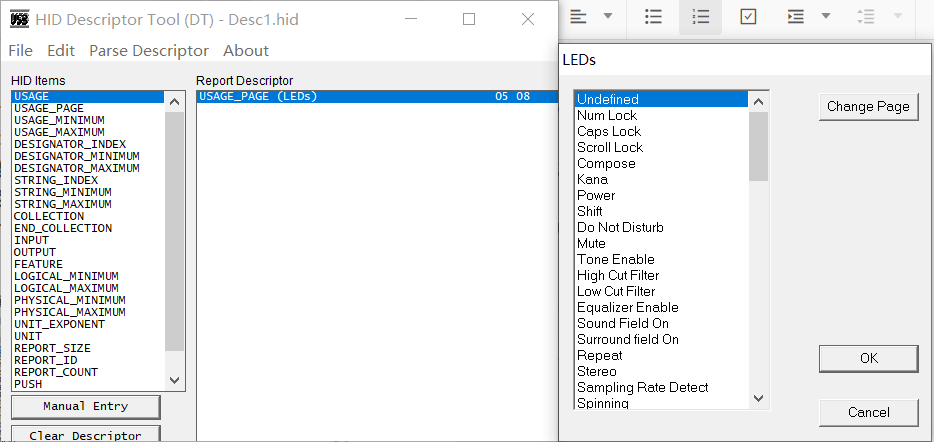Toggle the bulleted list icon

pos(654,16)
